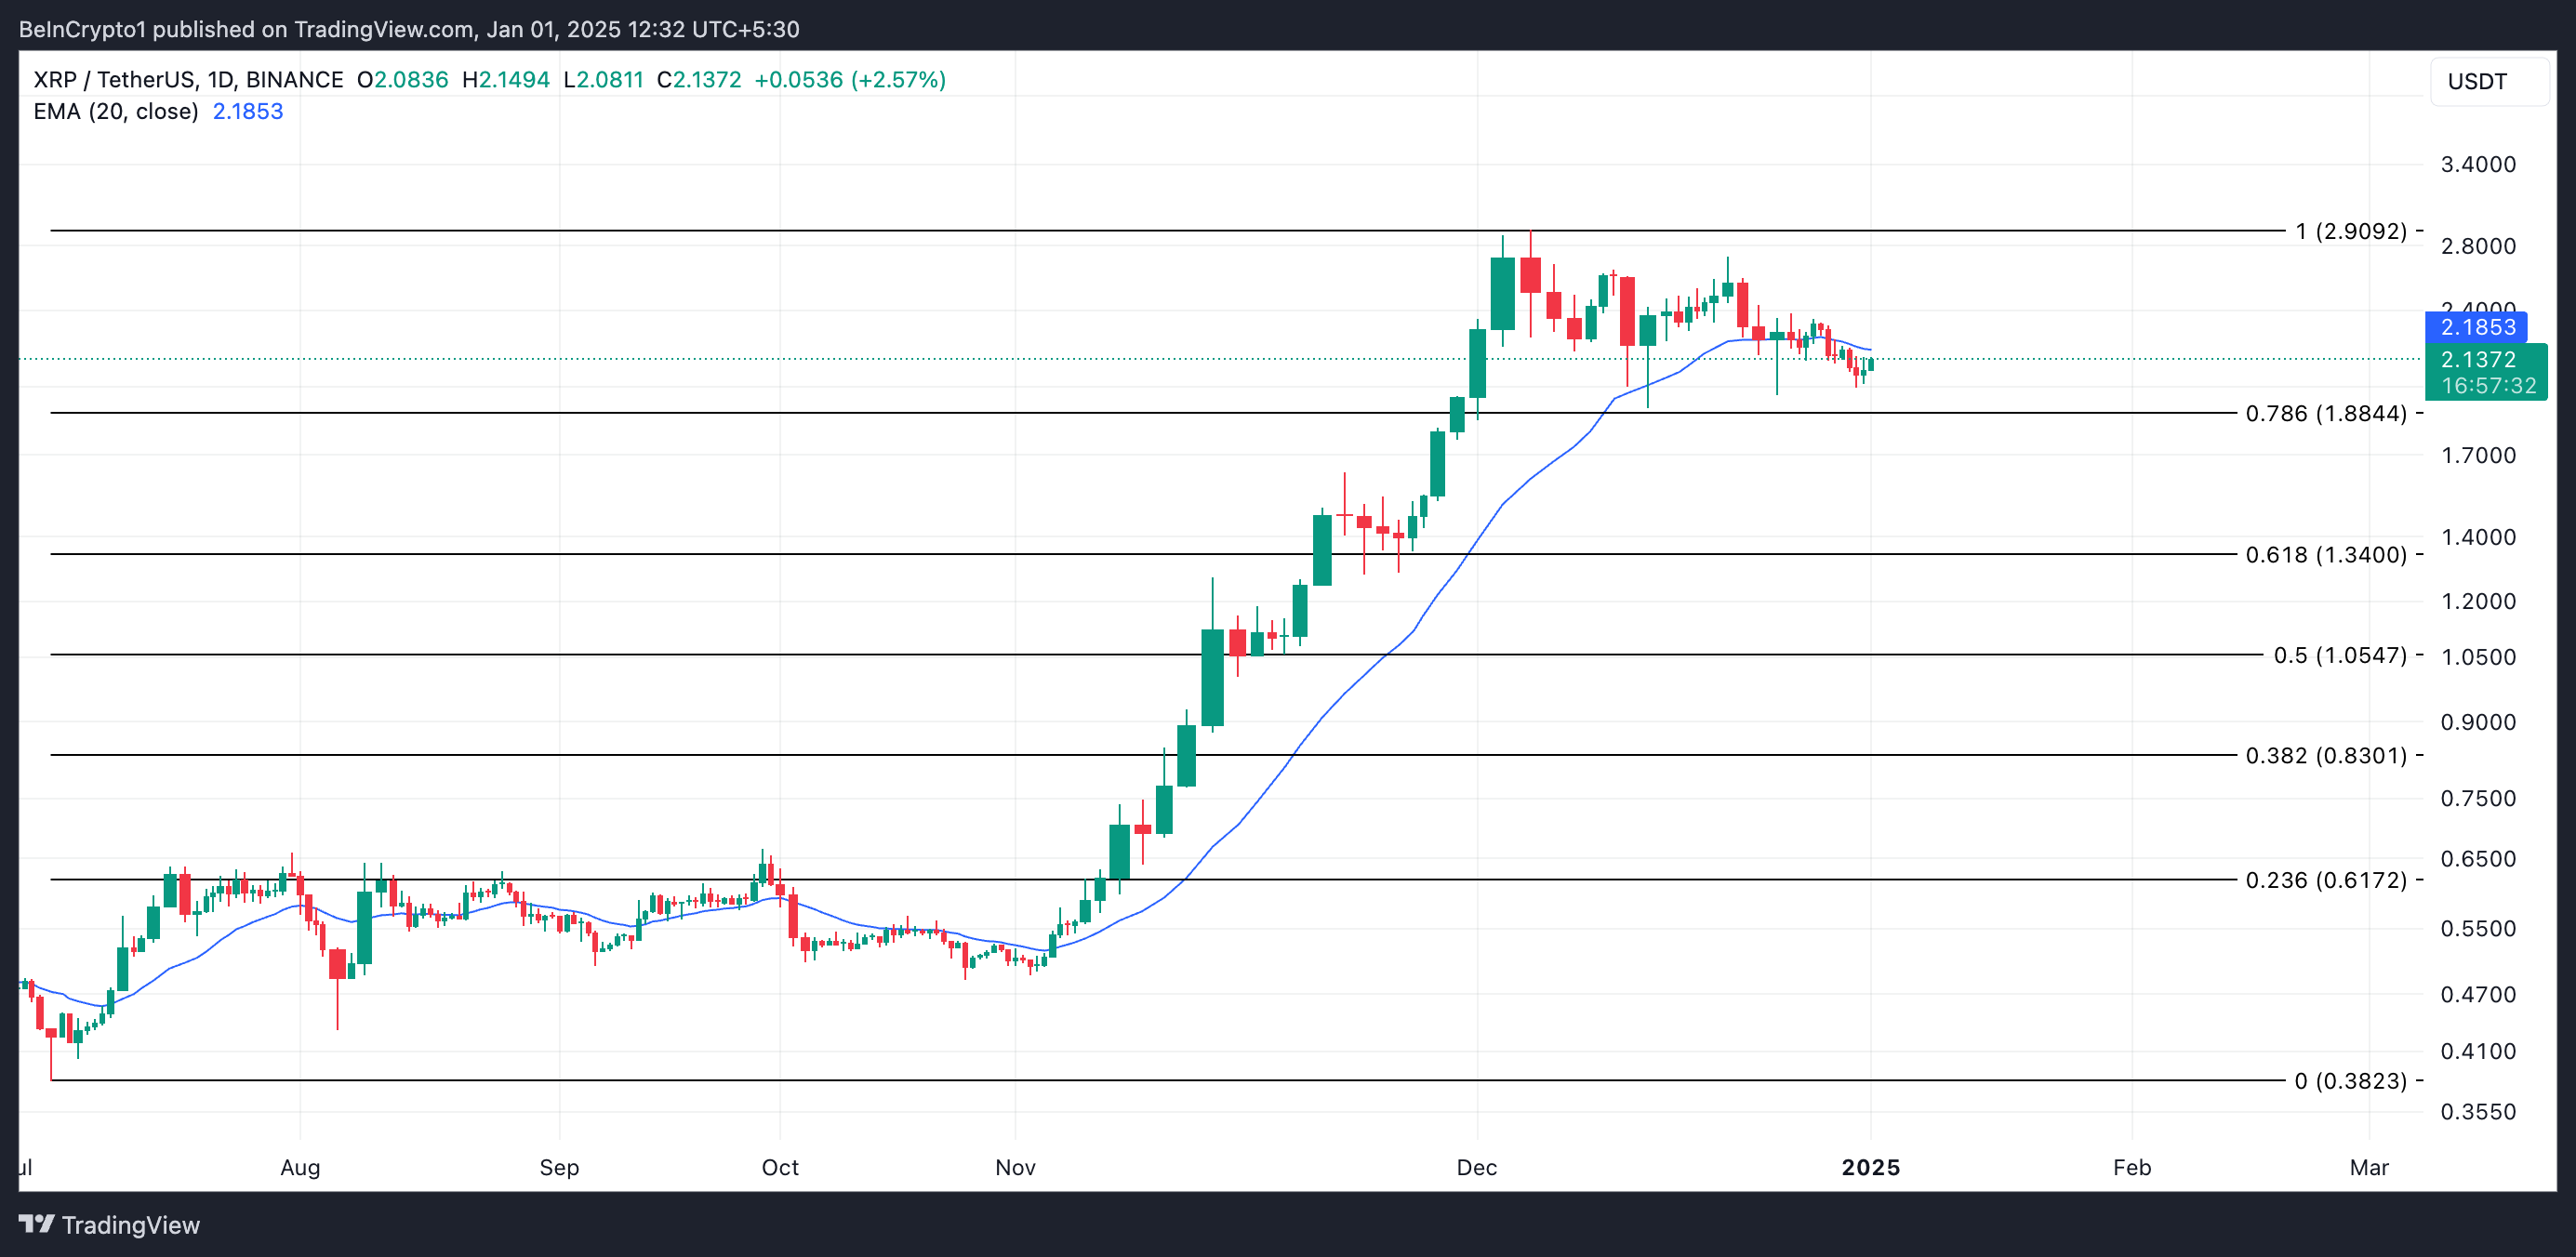This screenshot has width=2576, height=1257.
Task: Click the 0.236 (0.6172) retracement label
Action: point(2325,880)
